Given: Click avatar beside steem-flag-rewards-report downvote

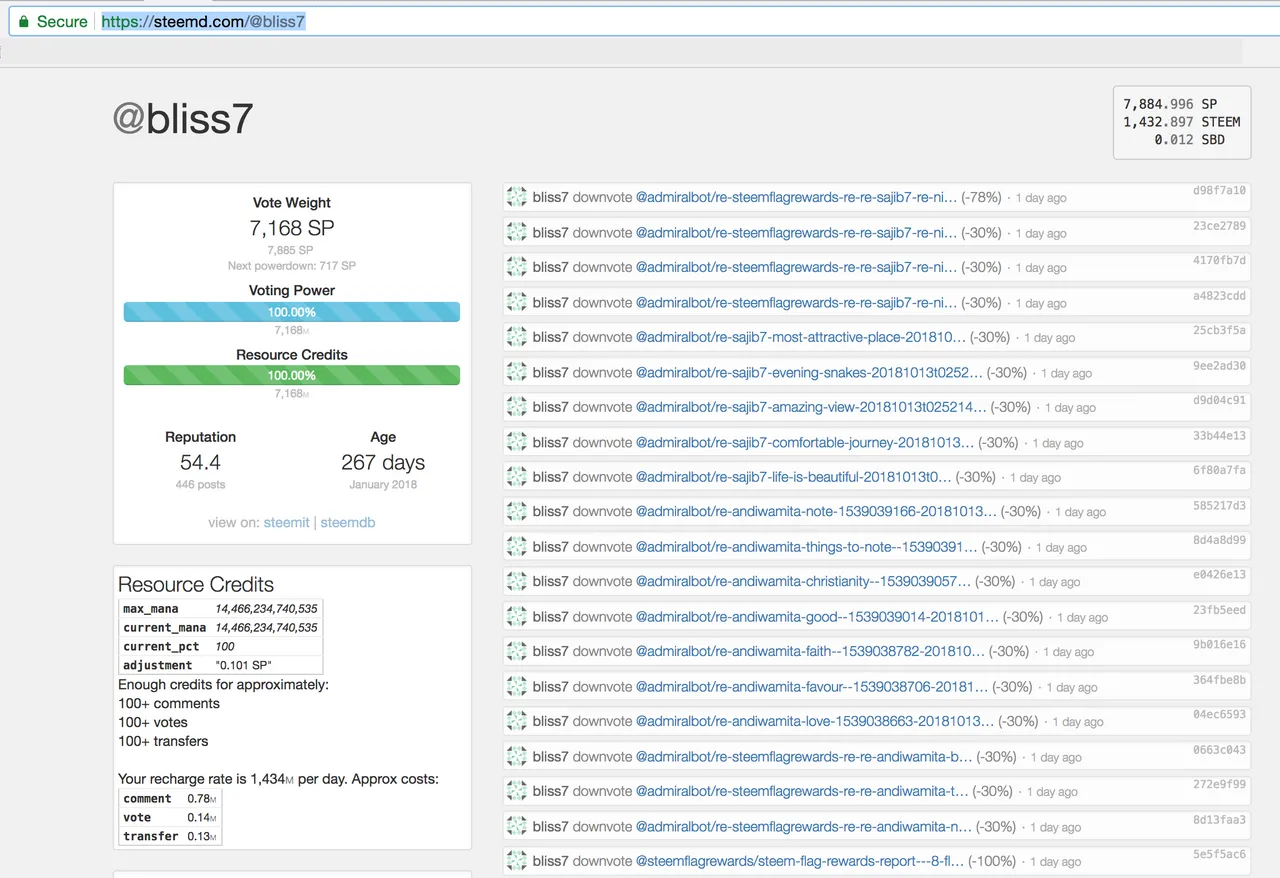Looking at the screenshot, I should (x=516, y=861).
